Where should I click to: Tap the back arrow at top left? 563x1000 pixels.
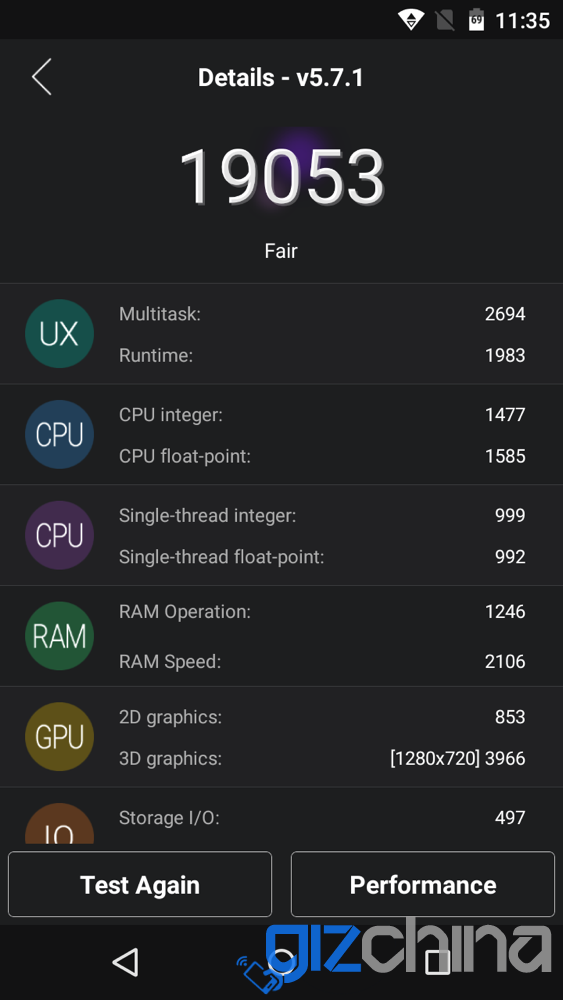pyautogui.click(x=42, y=77)
